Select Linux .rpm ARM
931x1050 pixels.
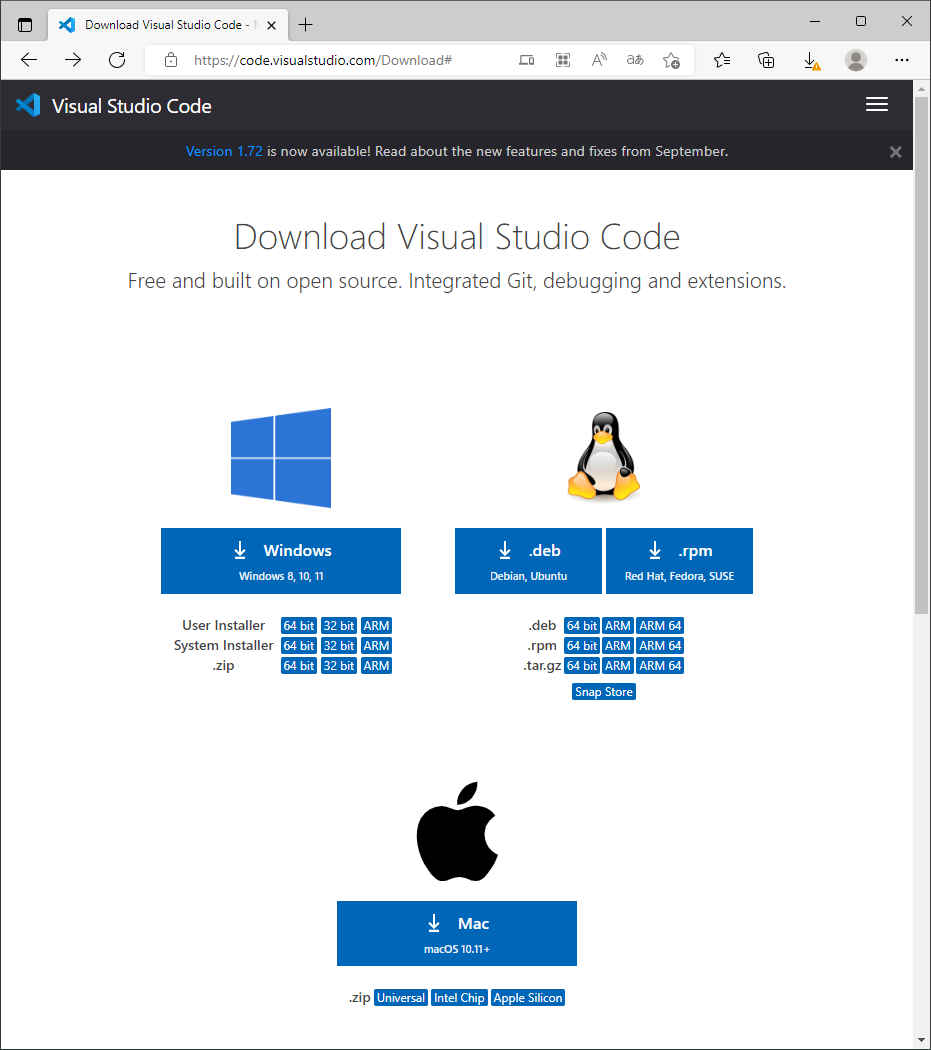tap(618, 646)
